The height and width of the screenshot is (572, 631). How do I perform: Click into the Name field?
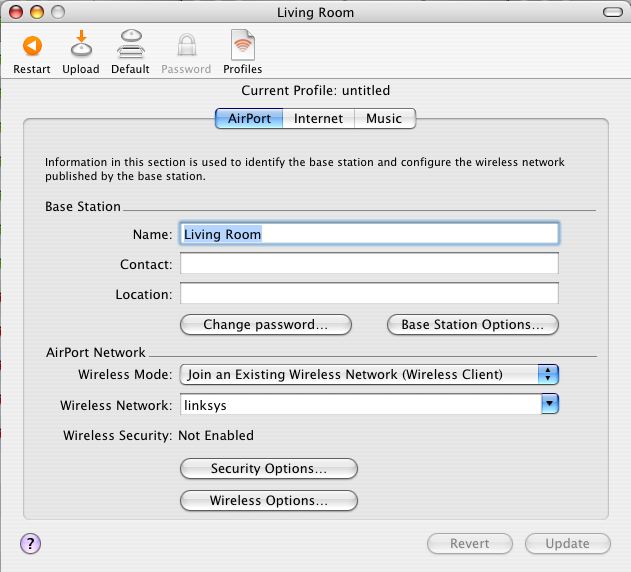pyautogui.click(x=369, y=233)
